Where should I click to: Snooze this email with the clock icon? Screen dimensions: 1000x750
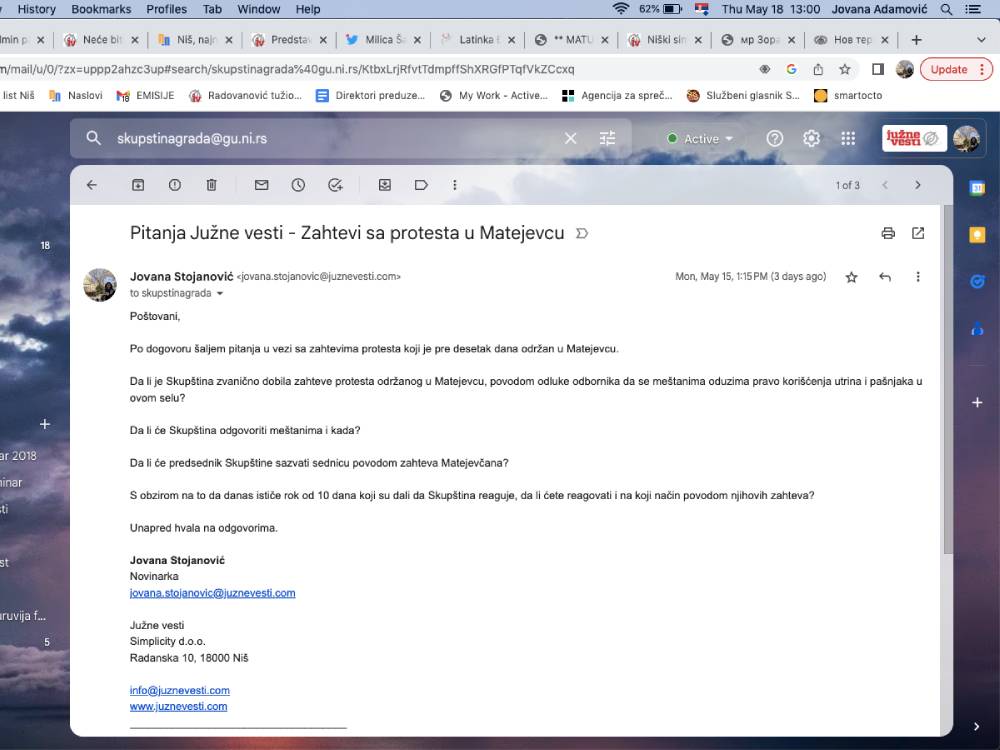[298, 185]
